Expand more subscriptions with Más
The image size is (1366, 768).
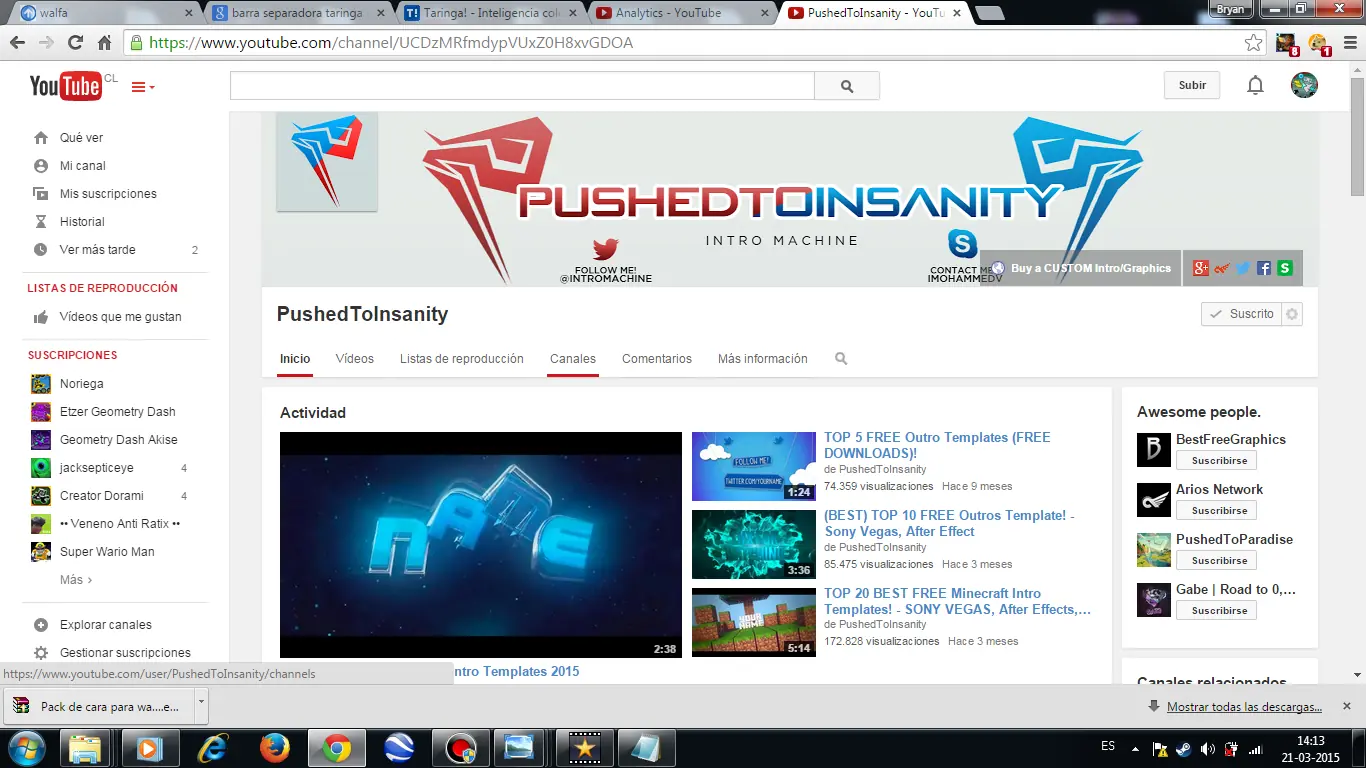click(76, 580)
